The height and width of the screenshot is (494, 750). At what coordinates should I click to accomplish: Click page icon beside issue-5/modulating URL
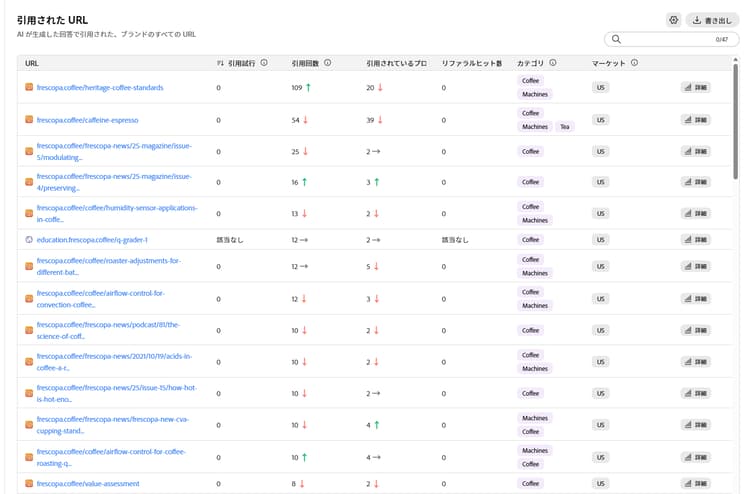point(29,151)
